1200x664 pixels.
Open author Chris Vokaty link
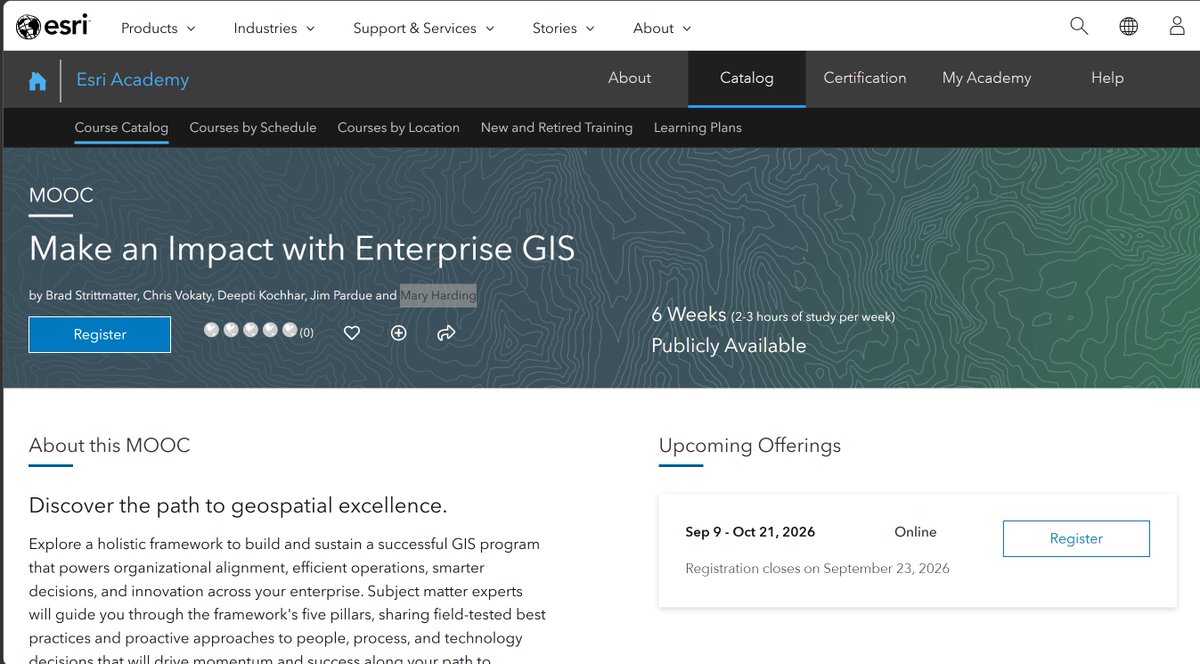click(176, 295)
